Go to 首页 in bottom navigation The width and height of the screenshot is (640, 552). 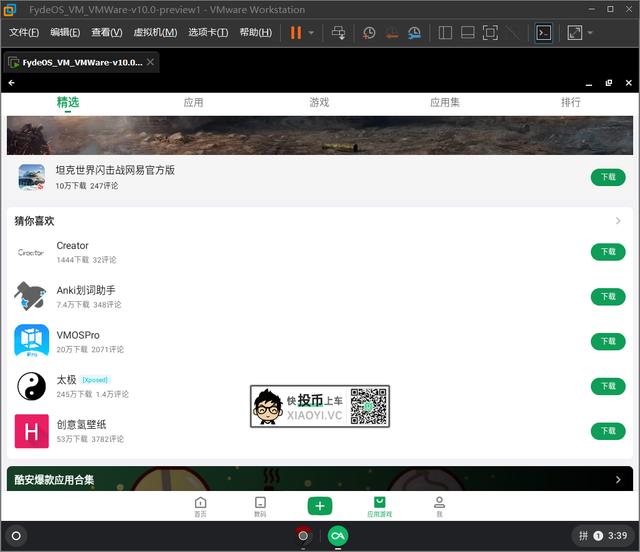[200, 507]
